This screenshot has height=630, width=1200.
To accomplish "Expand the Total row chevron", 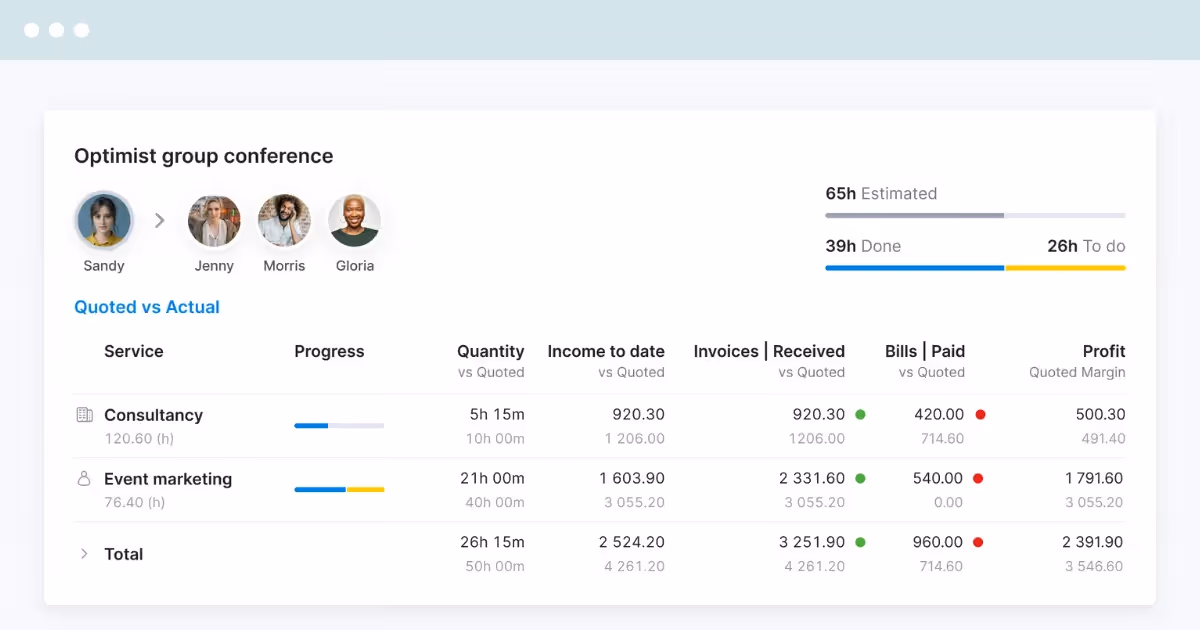I will point(84,553).
